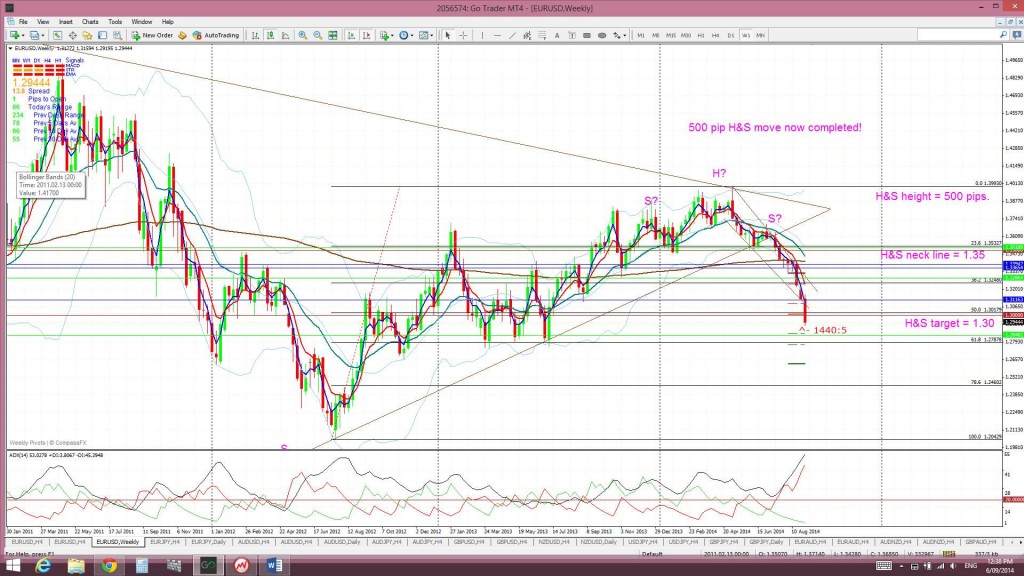Draw a Fibonacci retracement
1024x576 pixels.
pyautogui.click(x=542, y=36)
